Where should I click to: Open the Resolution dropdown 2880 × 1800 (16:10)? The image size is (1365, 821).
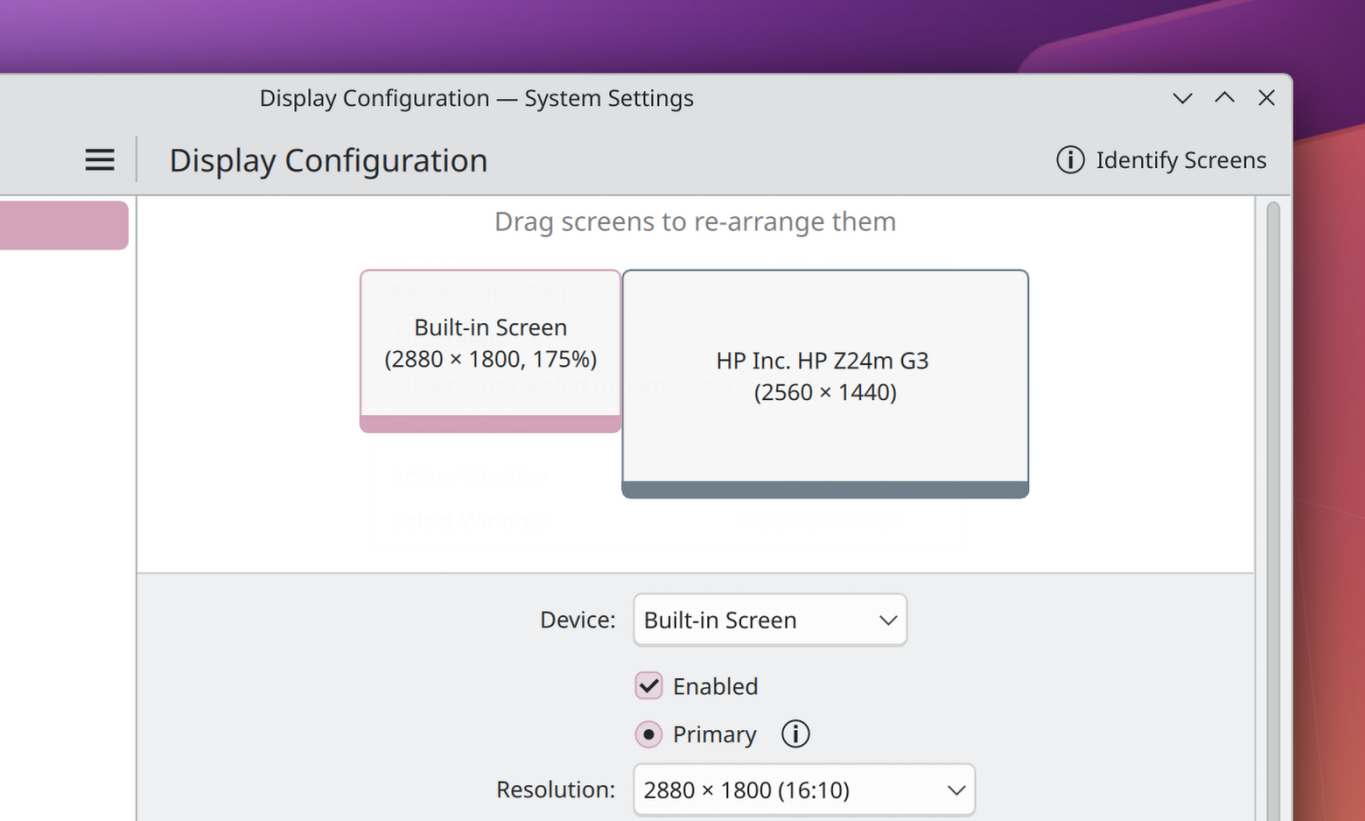(x=804, y=790)
